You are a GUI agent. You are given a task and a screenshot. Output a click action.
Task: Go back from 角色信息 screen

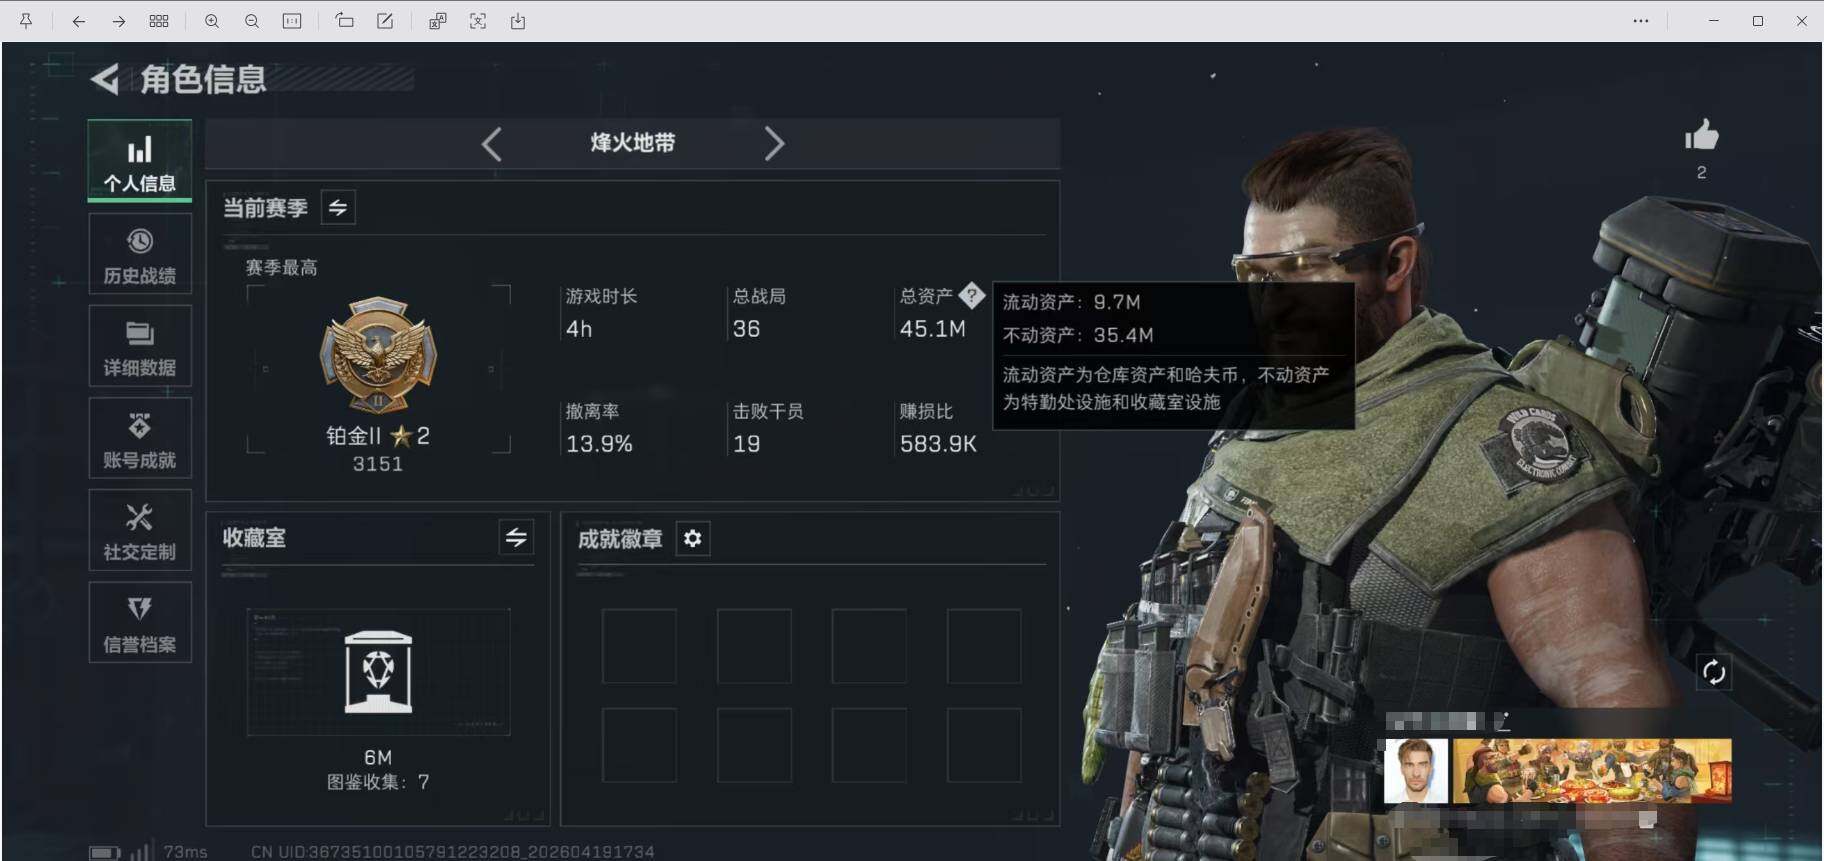point(104,79)
